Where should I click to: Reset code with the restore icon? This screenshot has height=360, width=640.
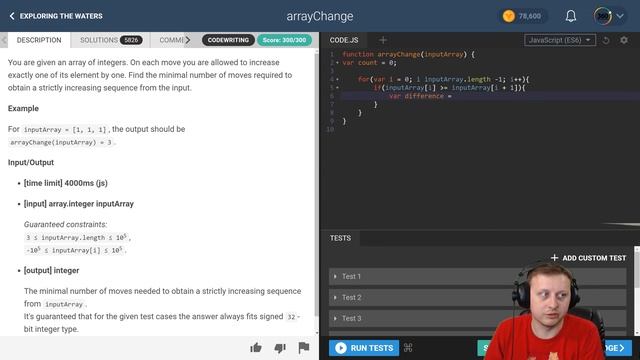coord(606,40)
